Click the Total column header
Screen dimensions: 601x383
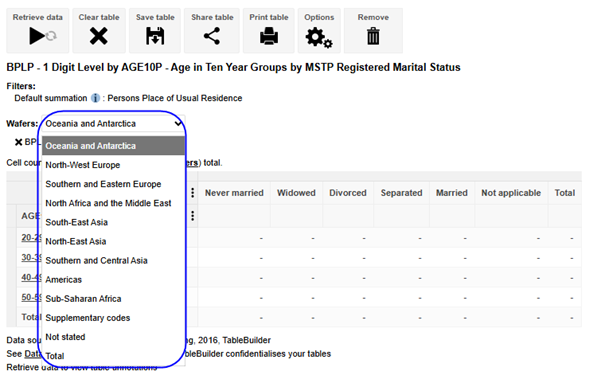click(565, 193)
